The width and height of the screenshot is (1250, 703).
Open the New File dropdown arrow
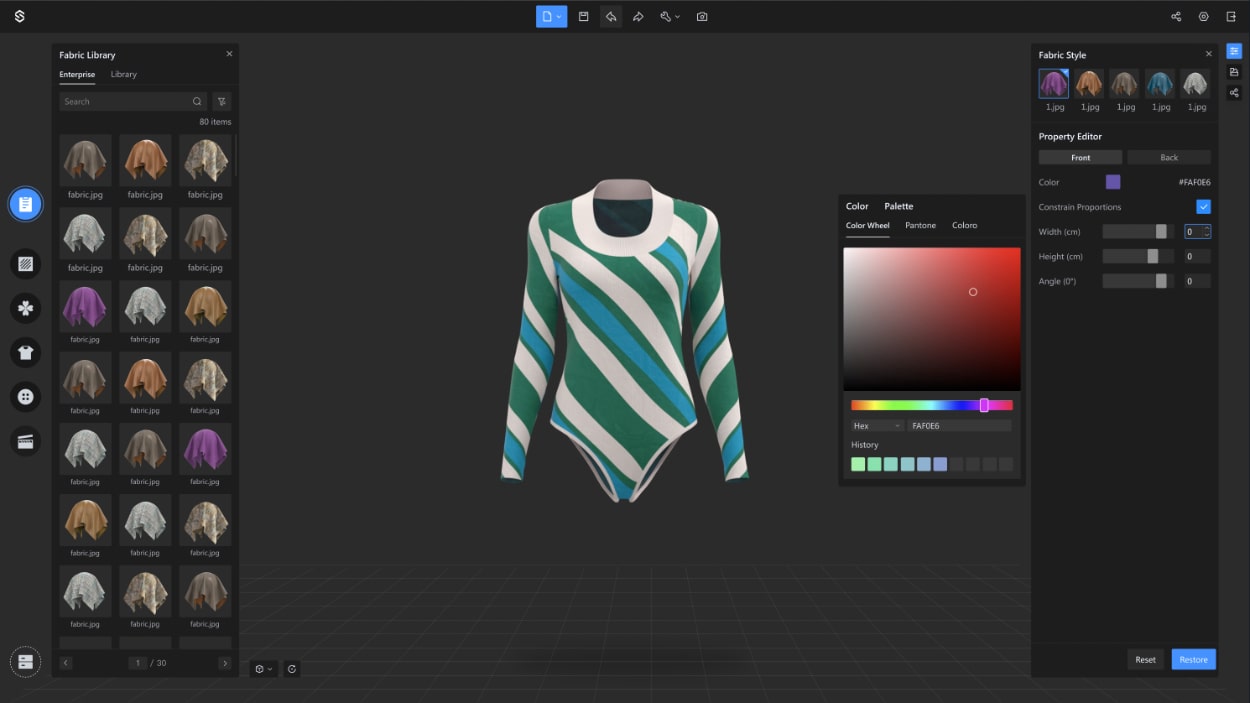click(x=560, y=16)
